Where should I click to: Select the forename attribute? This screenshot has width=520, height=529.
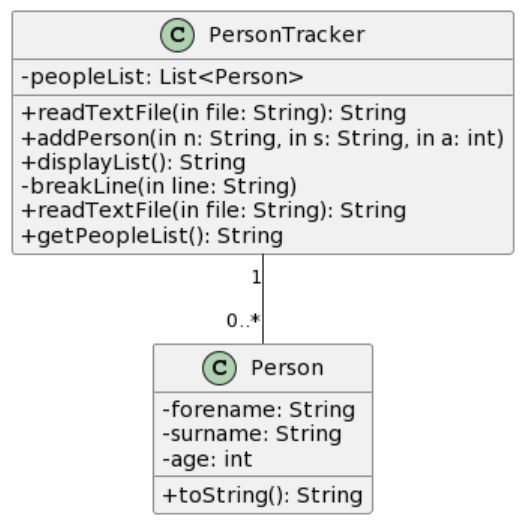pos(258,410)
